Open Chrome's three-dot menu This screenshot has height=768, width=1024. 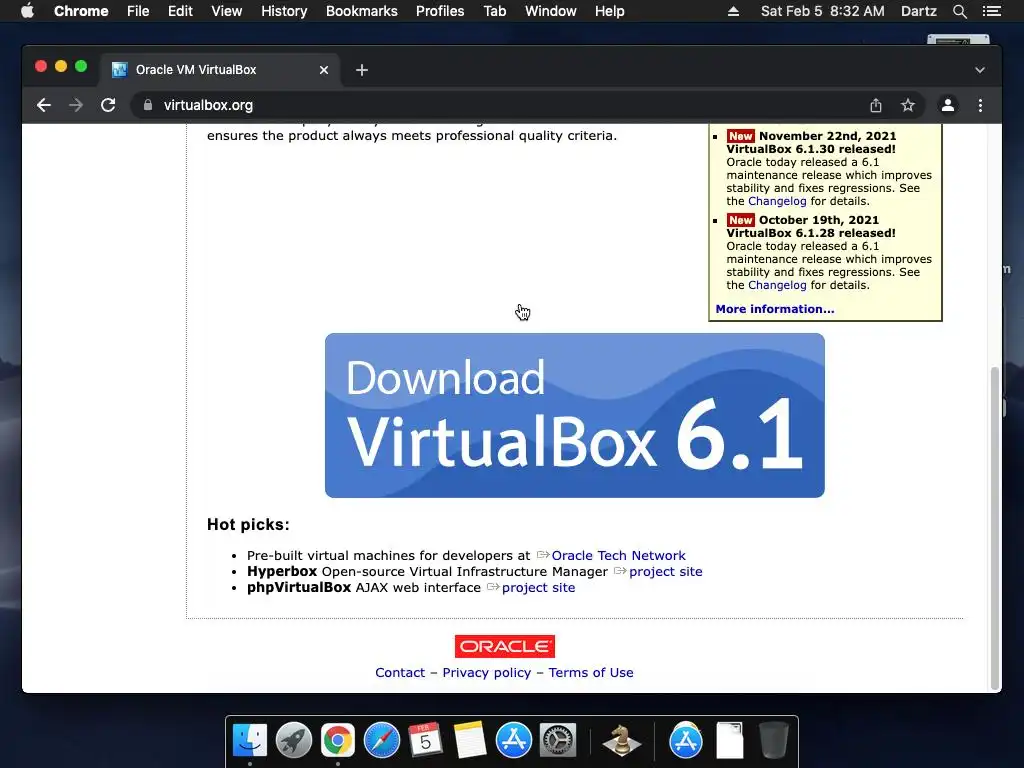(x=980, y=105)
